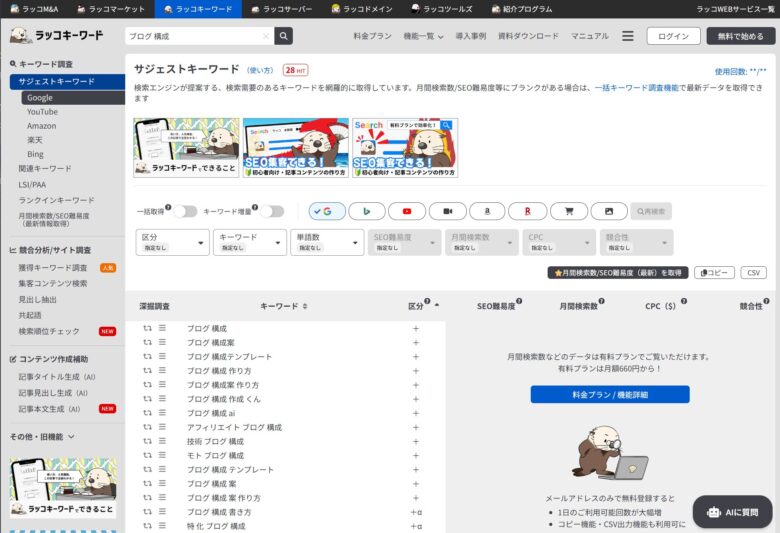Click the plus icon in ブログ 構成 row
This screenshot has width=780, height=533.
tap(416, 328)
